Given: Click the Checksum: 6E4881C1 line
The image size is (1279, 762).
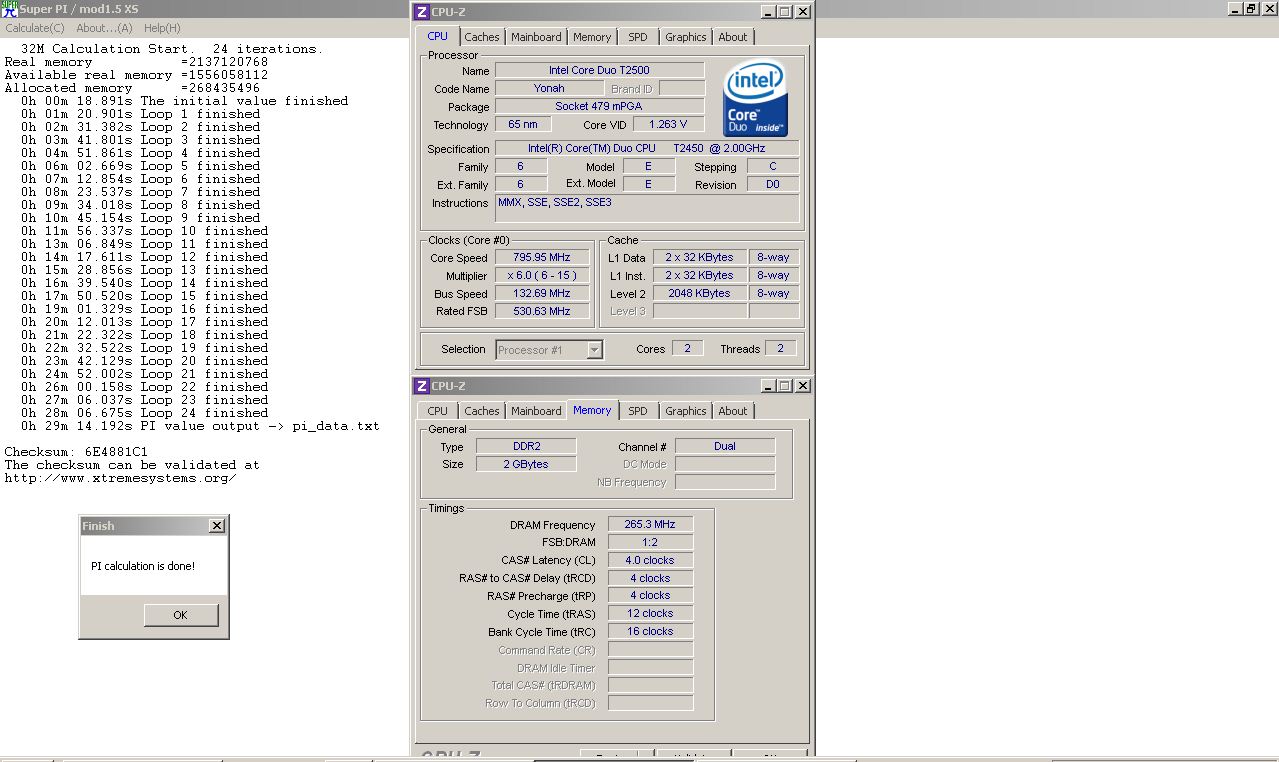Looking at the screenshot, I should tap(76, 452).
